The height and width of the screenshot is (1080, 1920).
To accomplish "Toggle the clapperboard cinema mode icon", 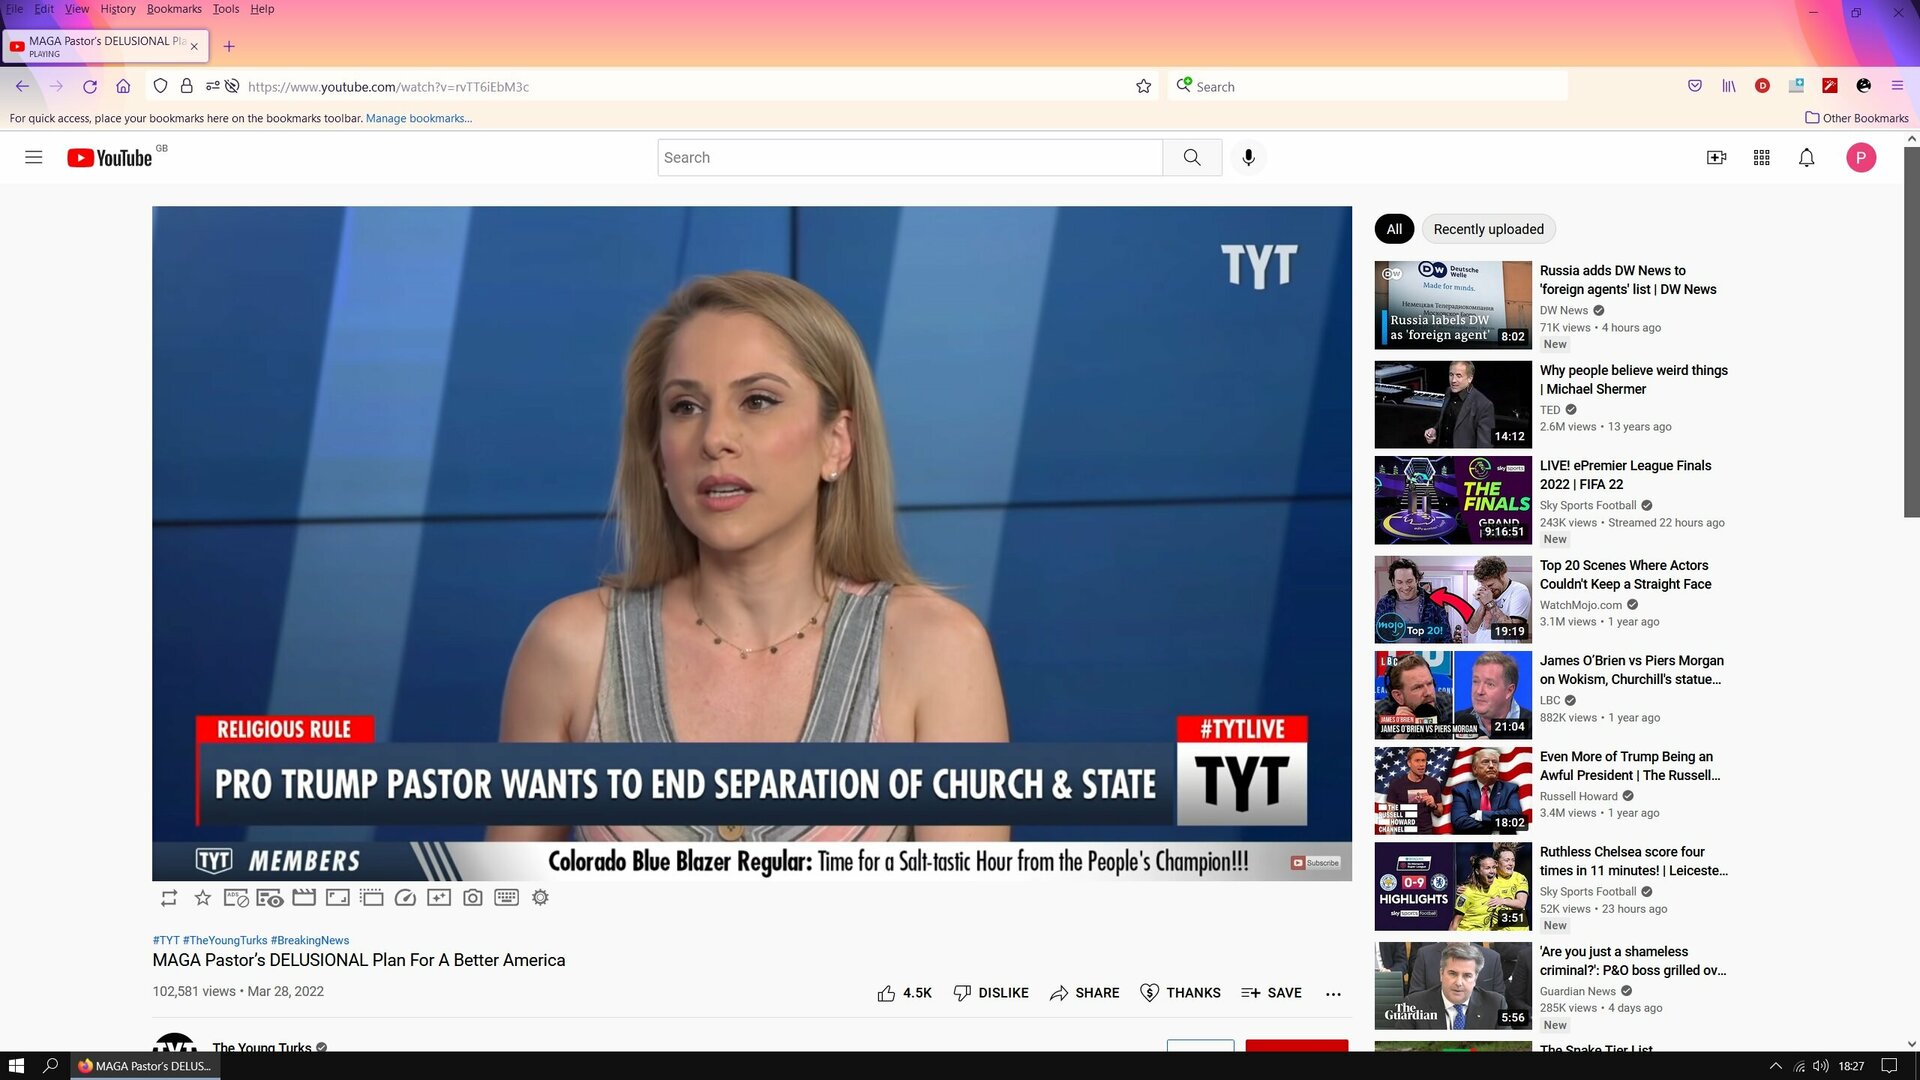I will click(304, 898).
